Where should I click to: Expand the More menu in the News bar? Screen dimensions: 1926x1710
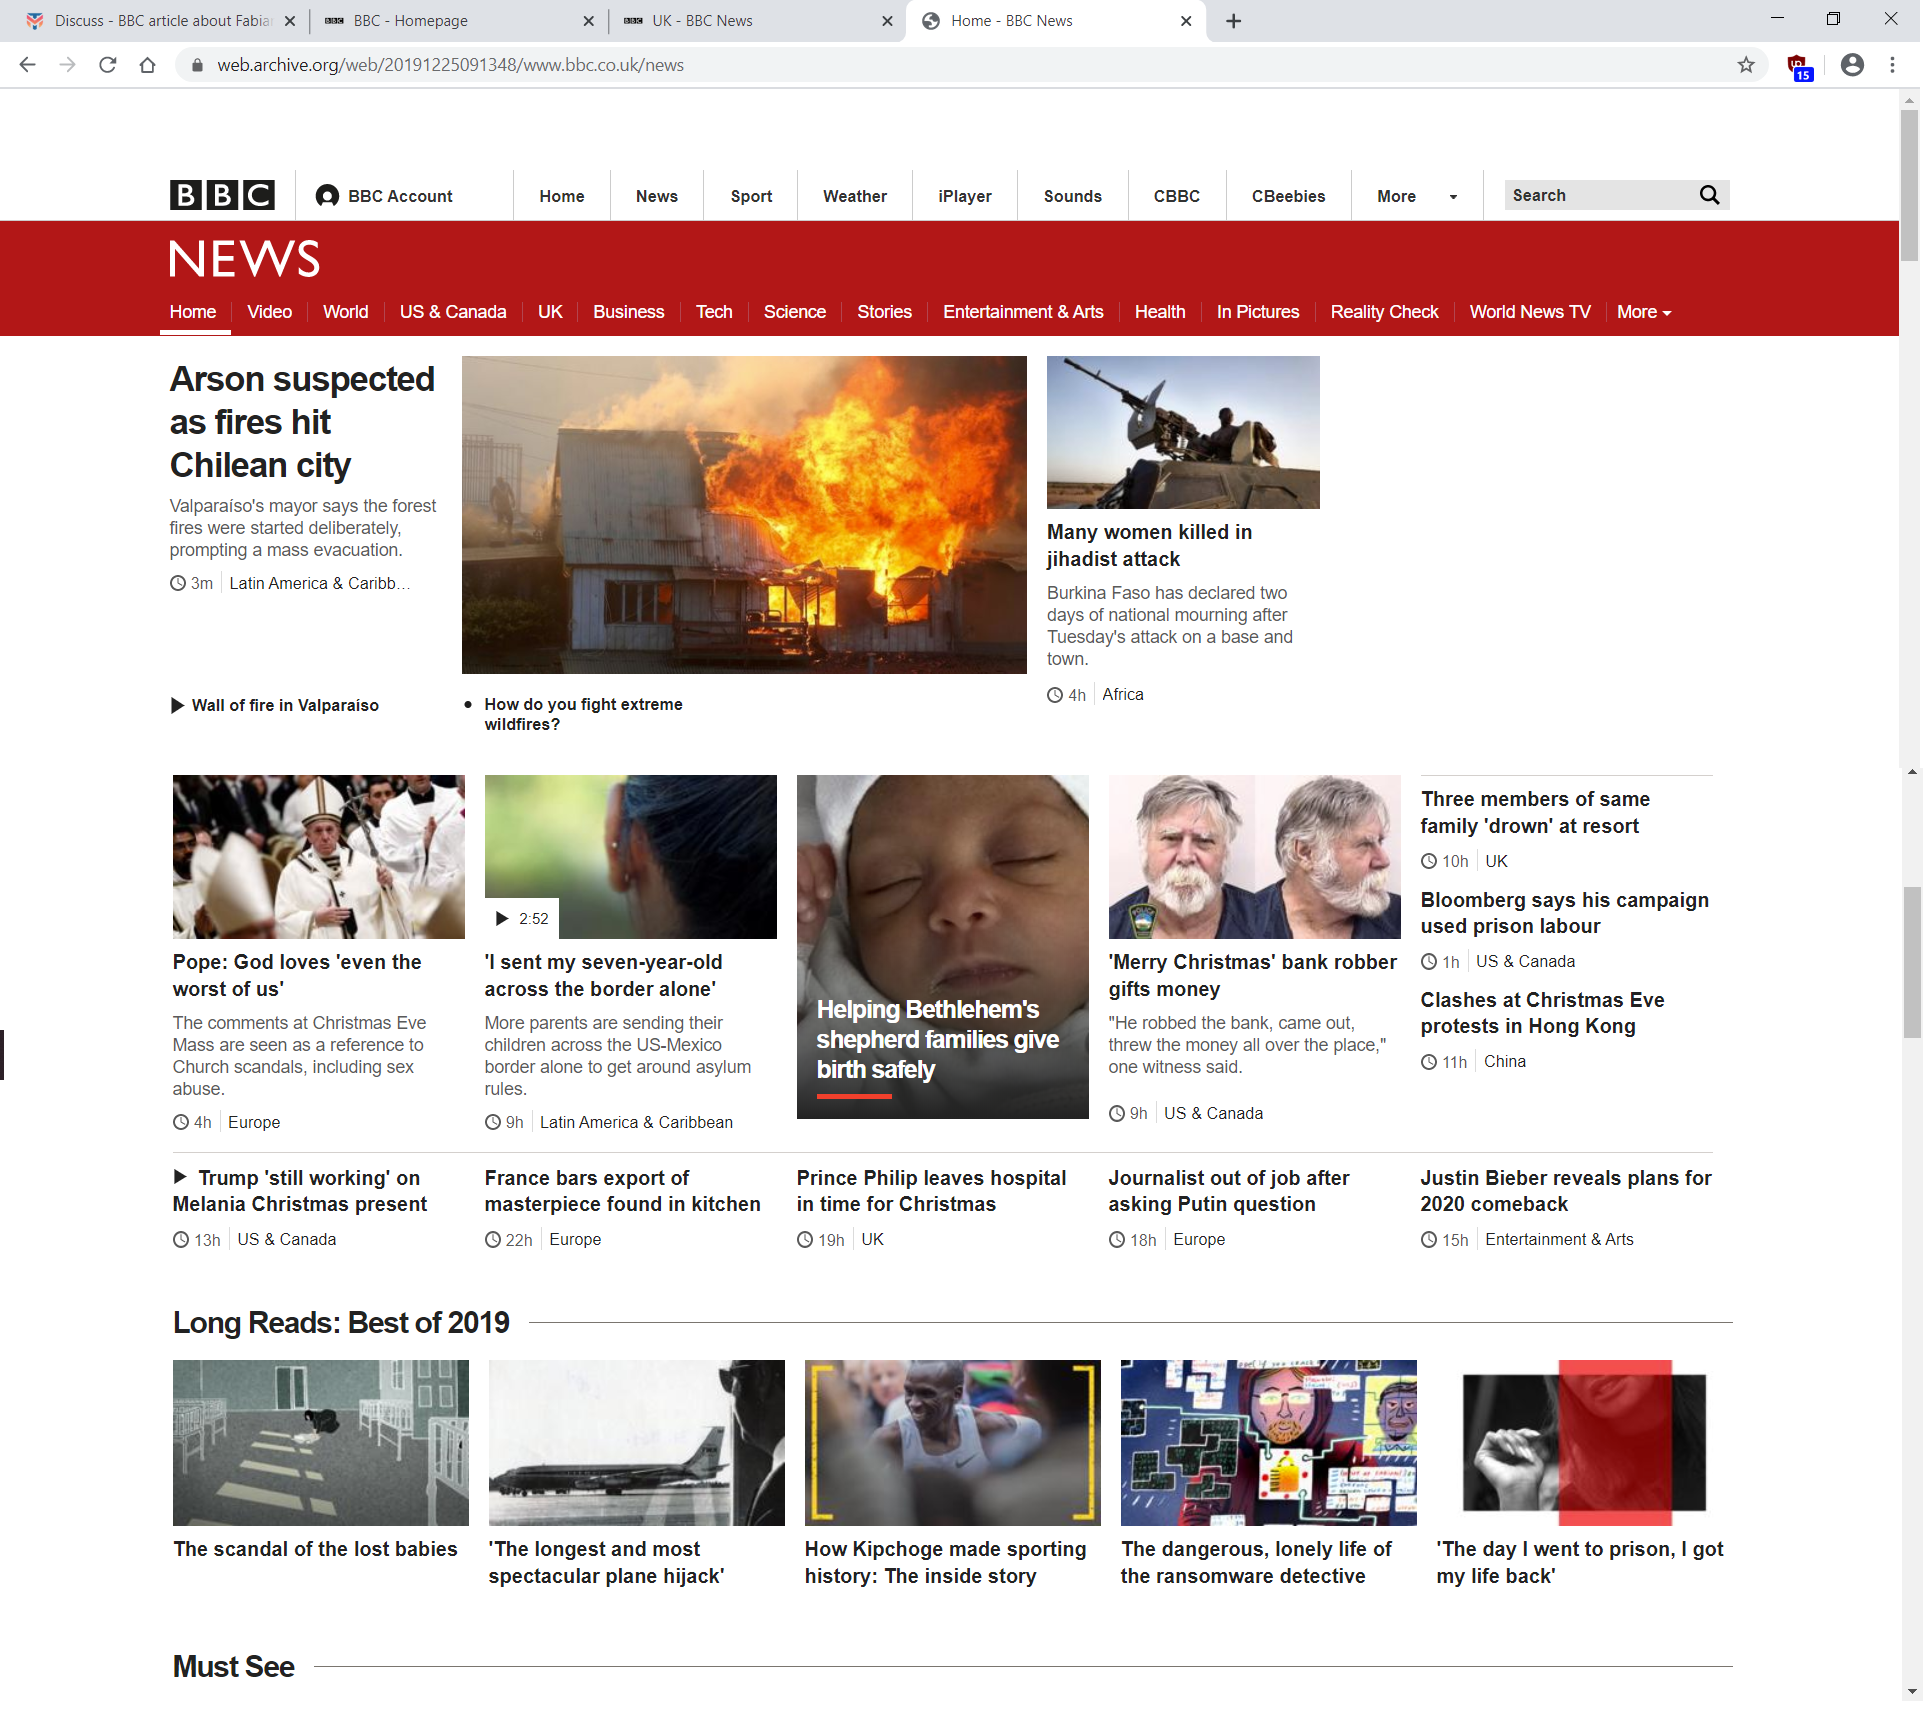pyautogui.click(x=1643, y=312)
